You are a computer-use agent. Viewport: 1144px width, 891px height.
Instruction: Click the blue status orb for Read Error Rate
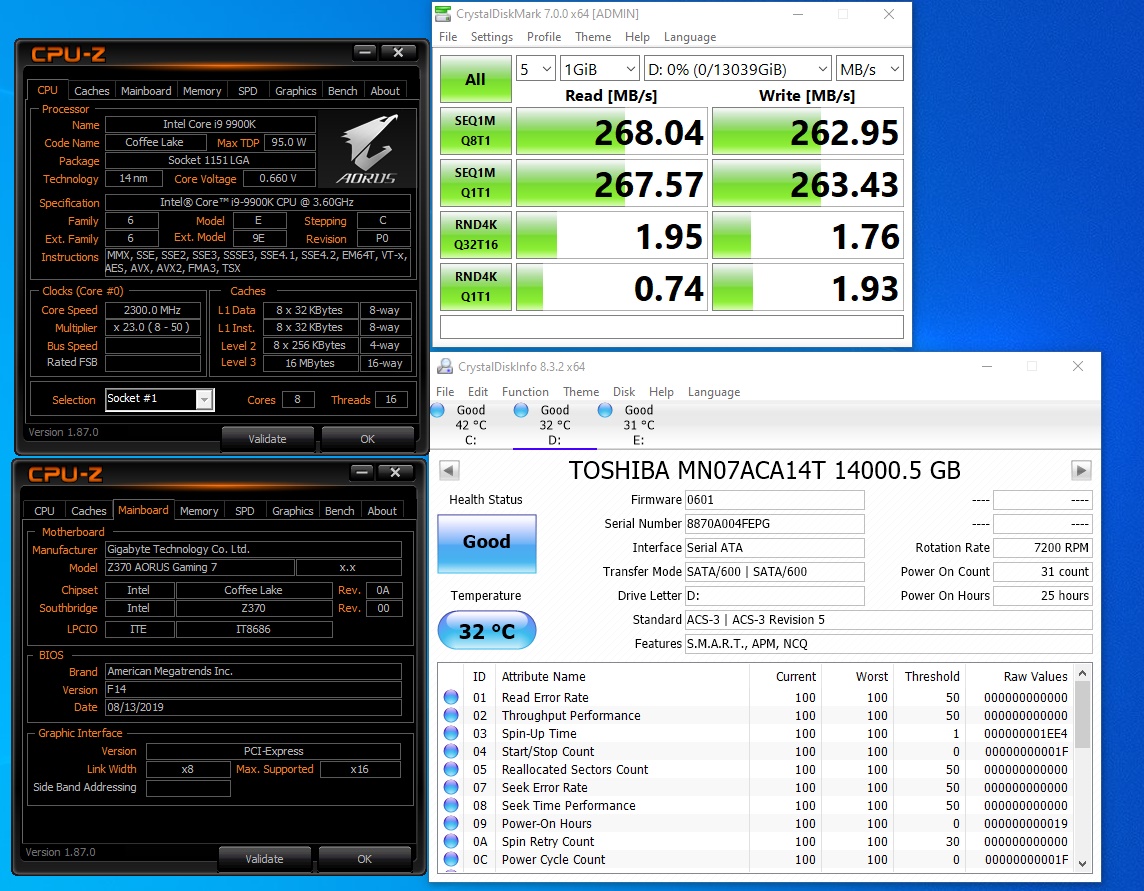pyautogui.click(x=451, y=698)
